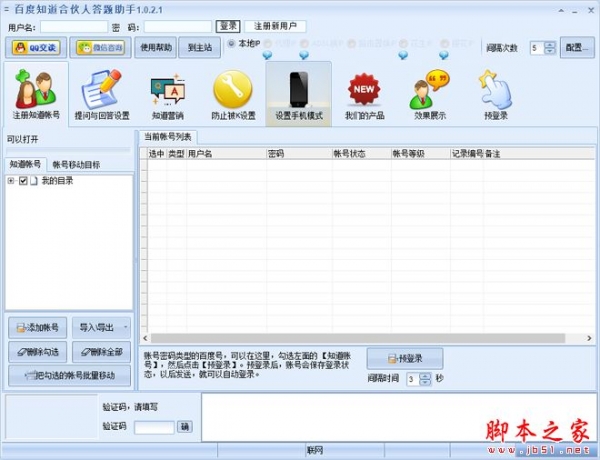Open the 效果展示 icon
This screenshot has height=460, width=600.
point(430,94)
